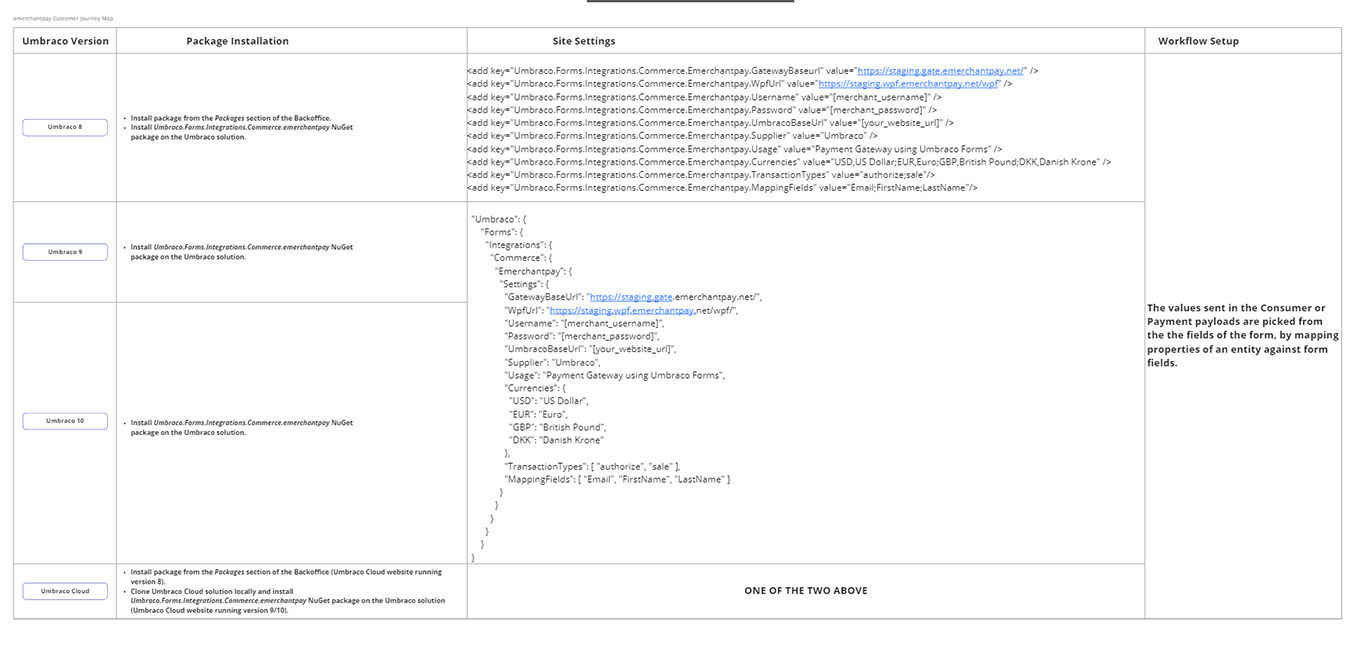The height and width of the screenshot is (649, 1360).
Task: Click the workflow payload mapping description paragraph
Action: pos(1243,335)
